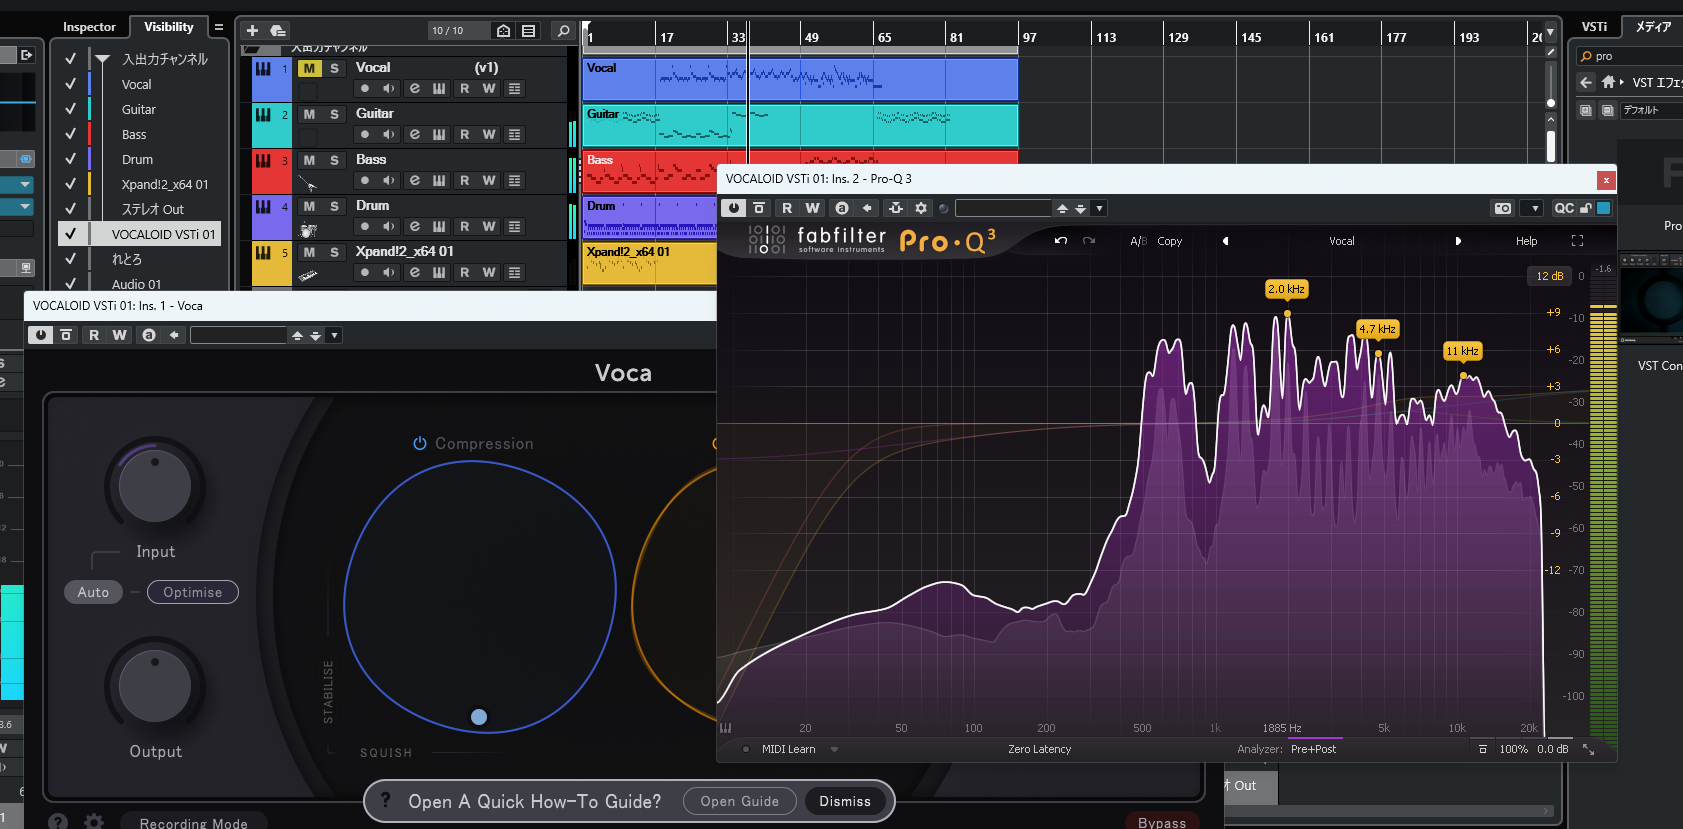Toggle visibility checkmark for Guitar
Screen dimensions: 1683x829
point(70,109)
